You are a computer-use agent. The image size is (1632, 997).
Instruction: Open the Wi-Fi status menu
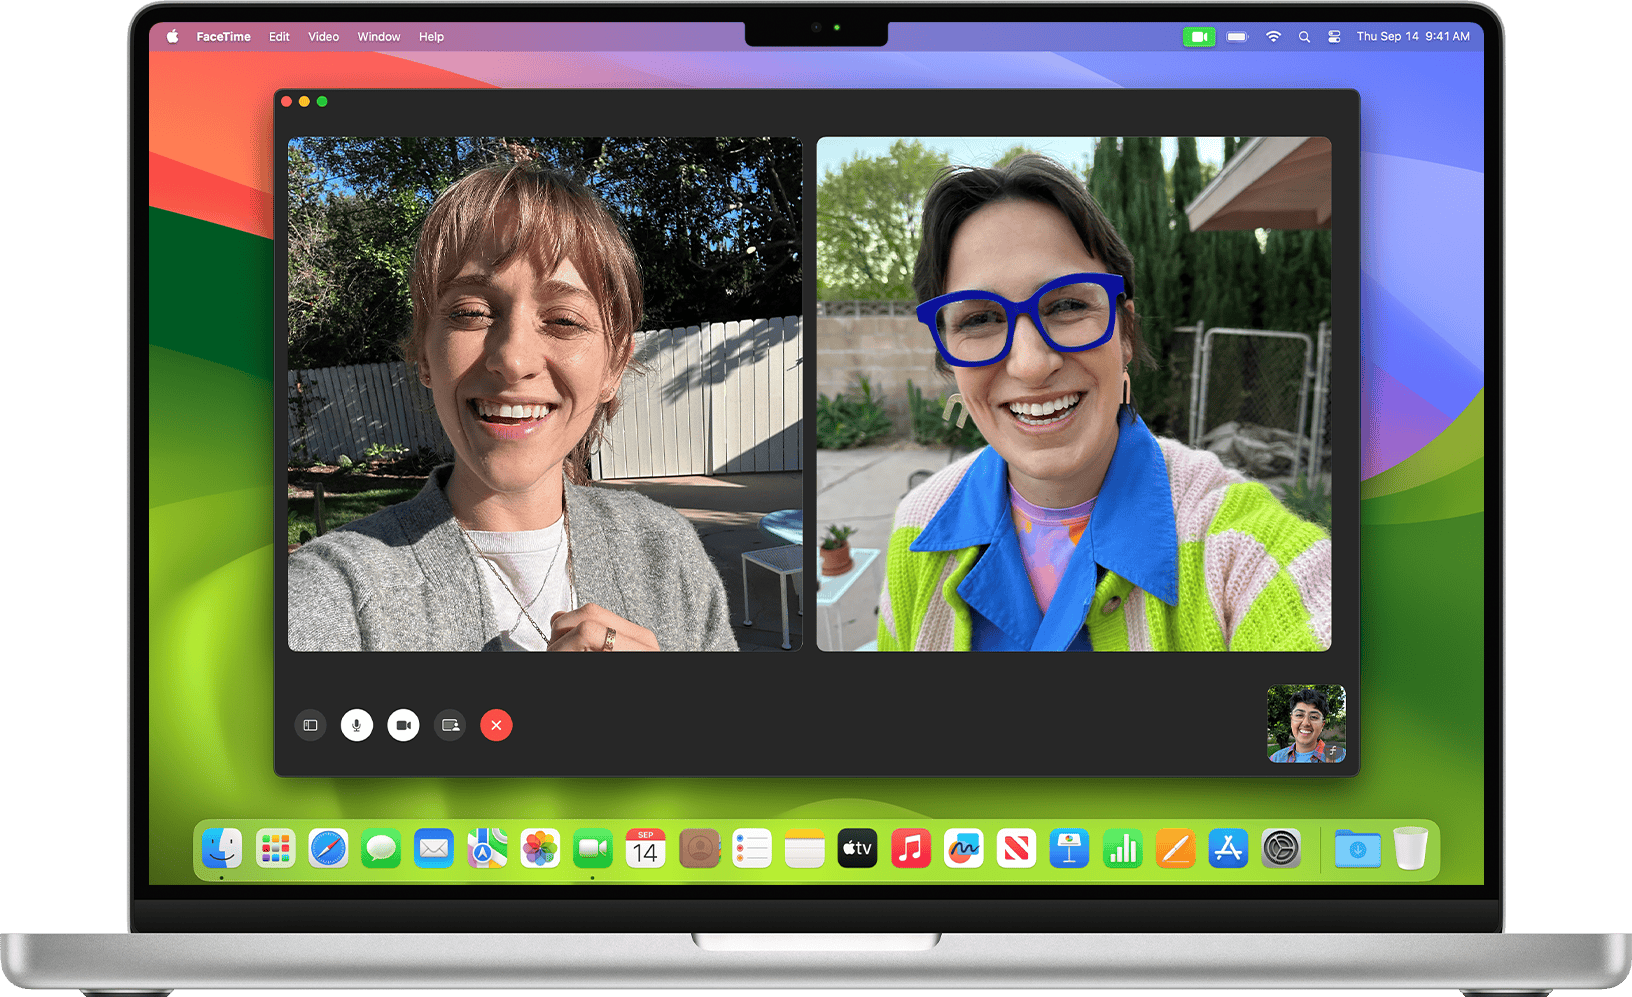pyautogui.click(x=1272, y=36)
